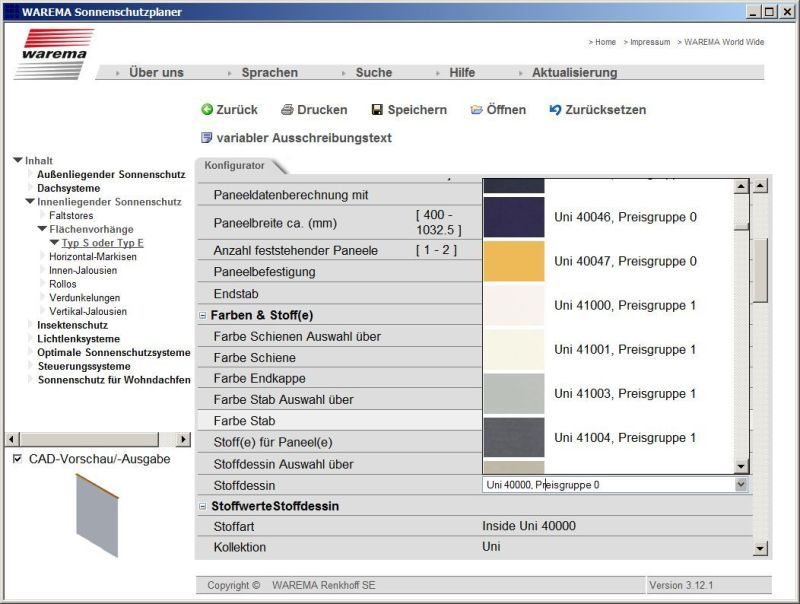Image resolution: width=800 pixels, height=604 pixels.
Task: Open the Stoffdessin dropdown arrow
Action: tap(741, 485)
